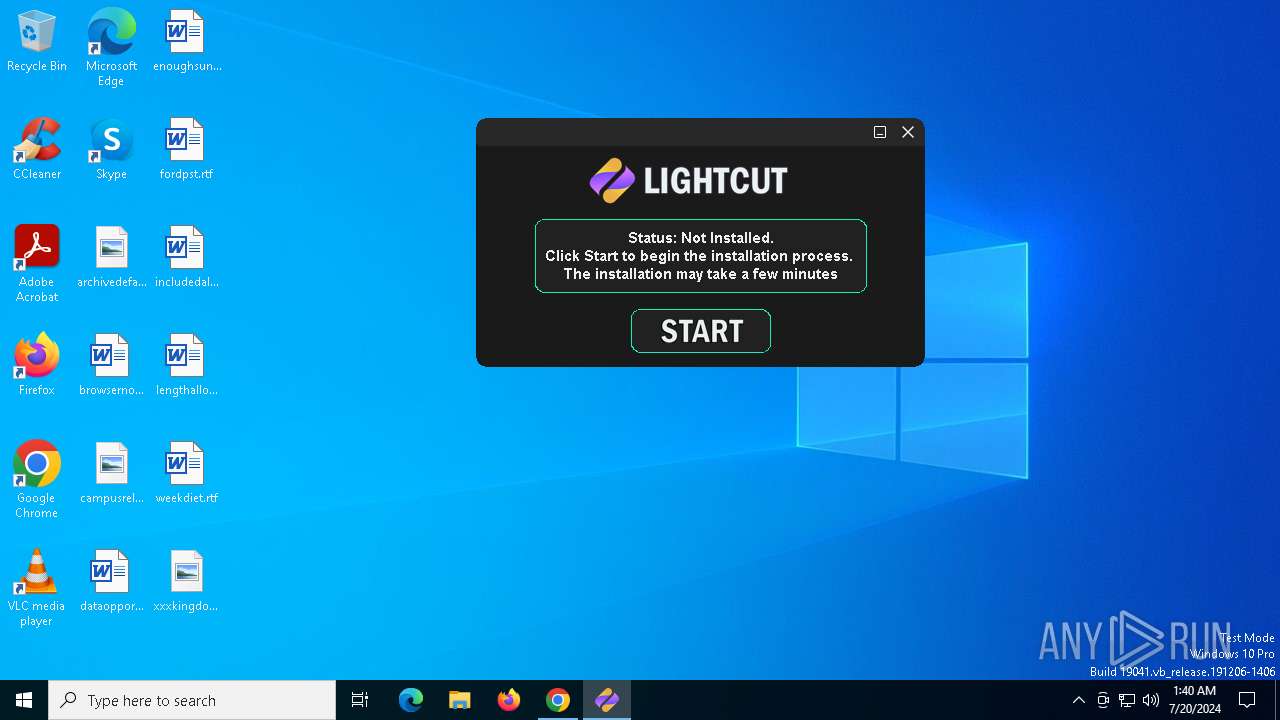Select the includedal Word document
Image resolution: width=1280 pixels, height=720 pixels.
click(x=186, y=258)
